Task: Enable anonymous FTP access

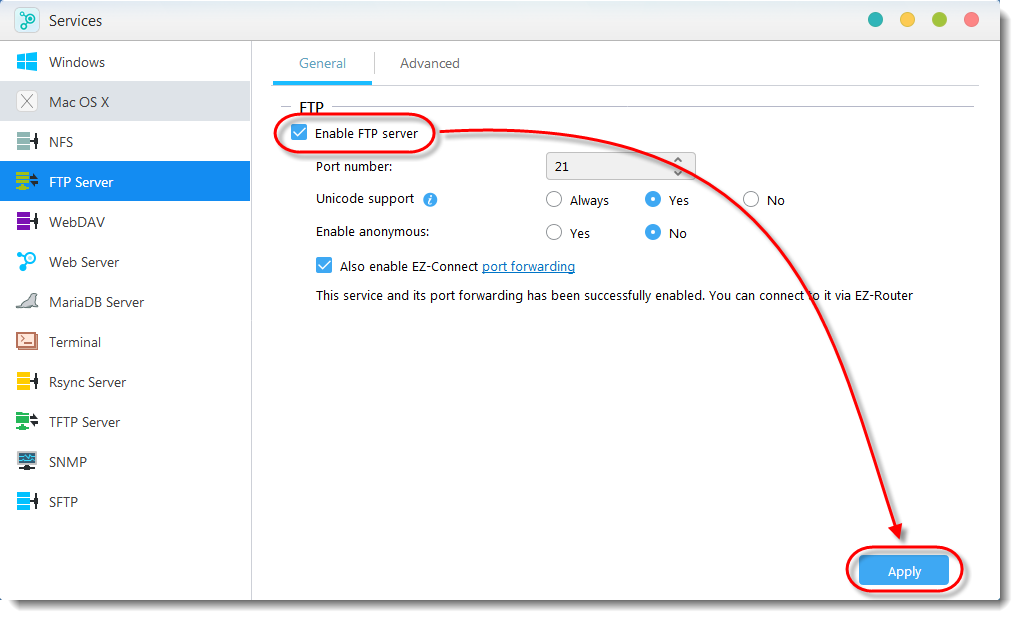Action: (x=554, y=232)
